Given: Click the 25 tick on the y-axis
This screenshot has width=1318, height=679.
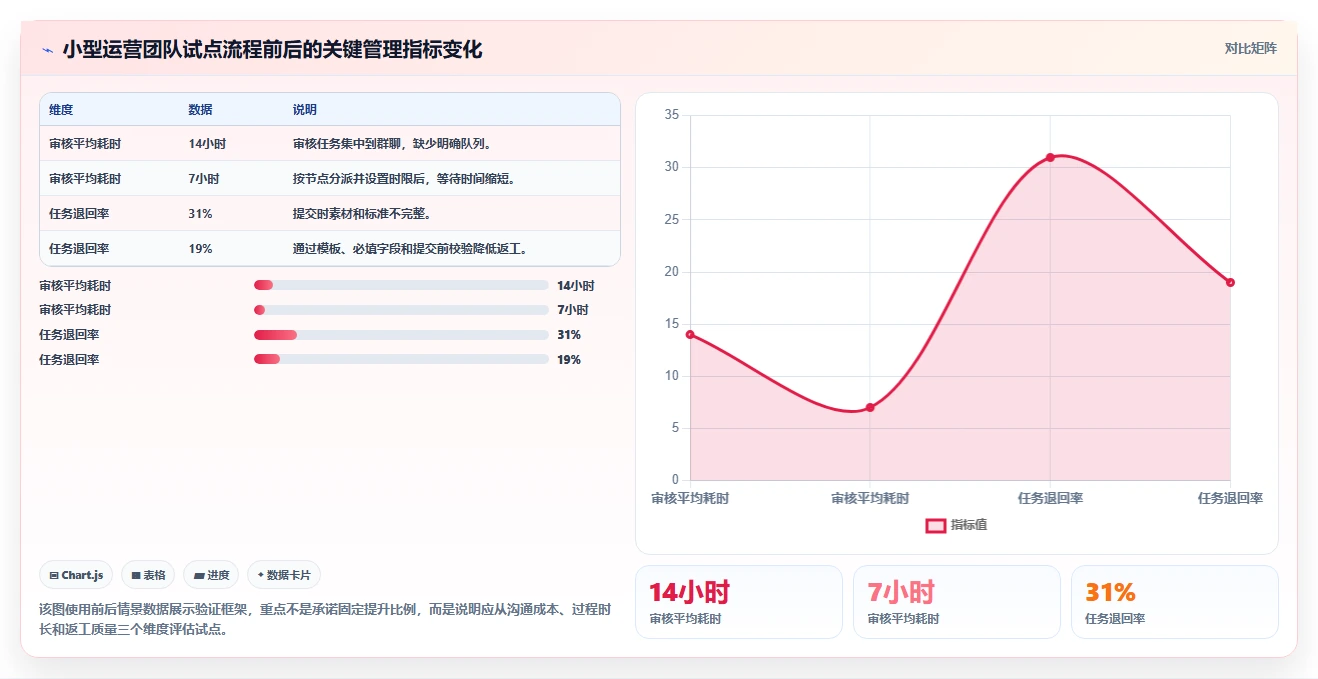Looking at the screenshot, I should 672,219.
